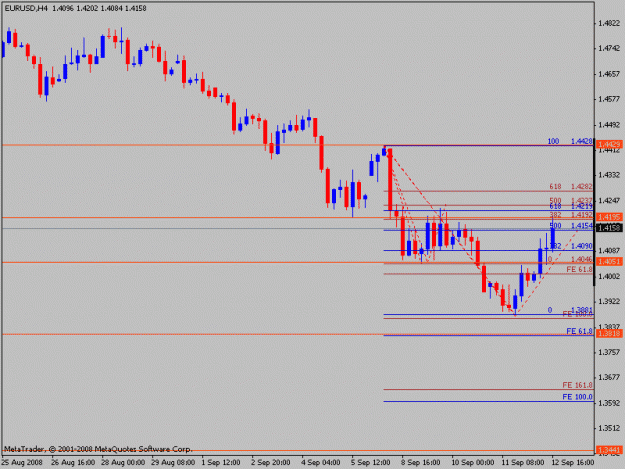Select the 12 Sep 16:00 time label
The image size is (625, 469).
click(x=573, y=462)
